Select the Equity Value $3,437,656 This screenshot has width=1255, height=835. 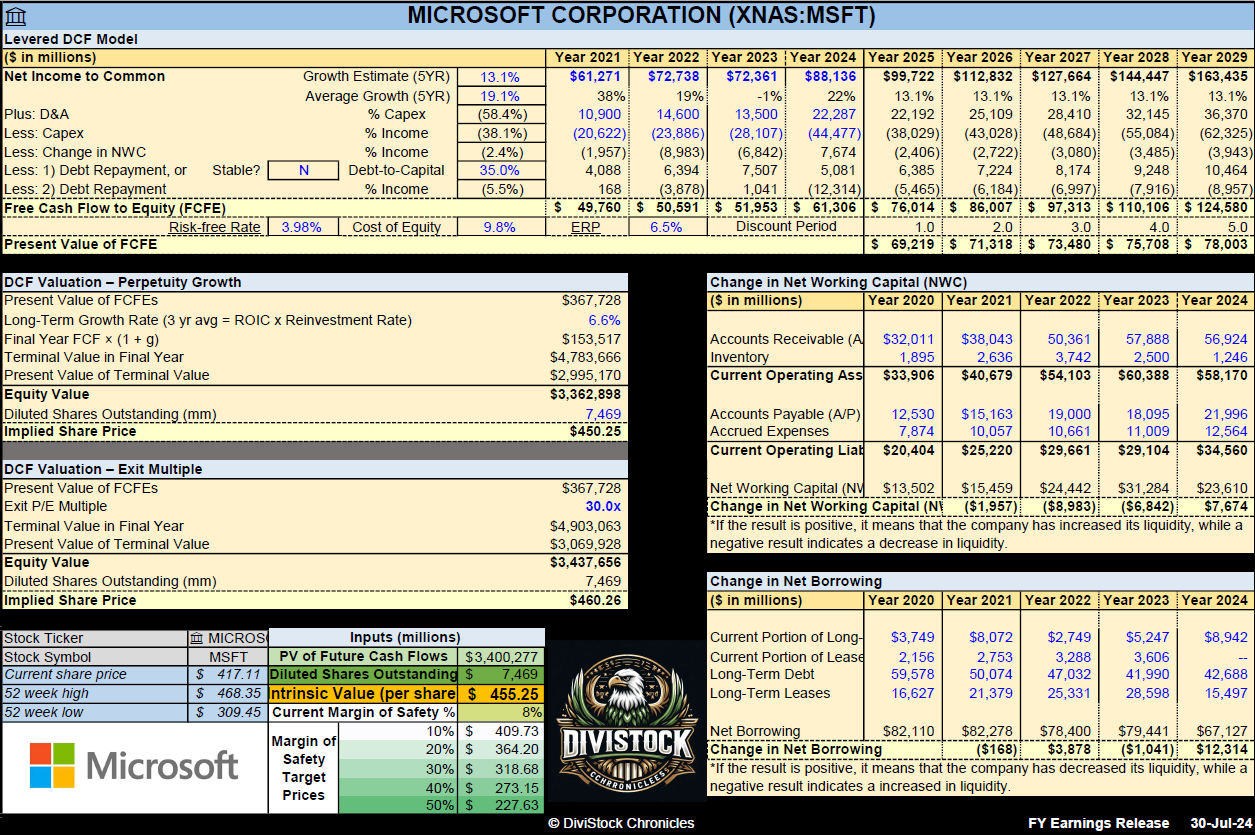pos(585,563)
